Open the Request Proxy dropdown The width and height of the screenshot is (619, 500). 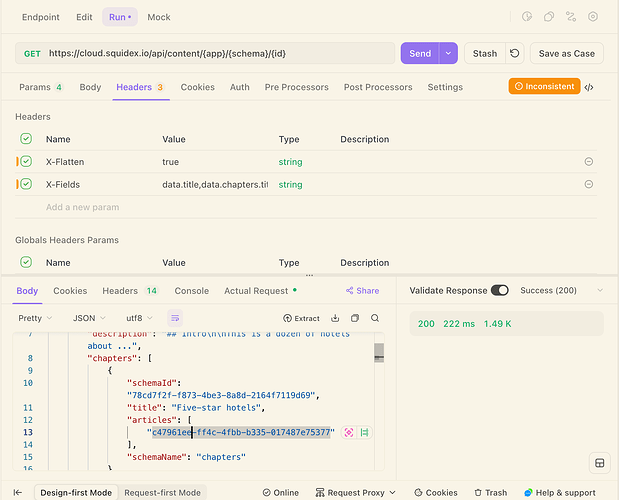tap(355, 493)
